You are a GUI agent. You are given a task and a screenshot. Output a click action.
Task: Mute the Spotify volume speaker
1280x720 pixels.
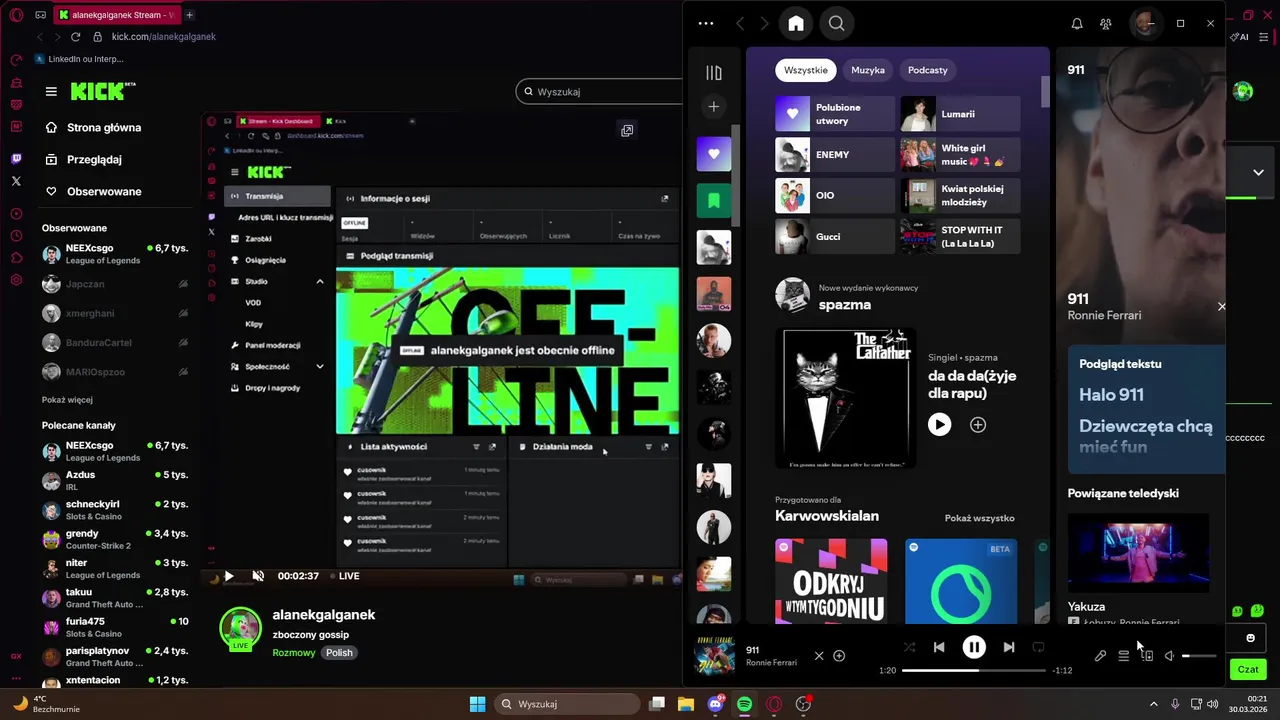(x=1170, y=656)
